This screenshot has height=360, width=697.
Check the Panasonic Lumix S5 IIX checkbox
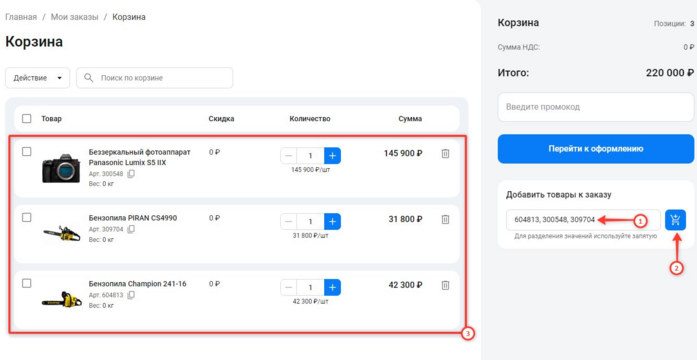27,152
